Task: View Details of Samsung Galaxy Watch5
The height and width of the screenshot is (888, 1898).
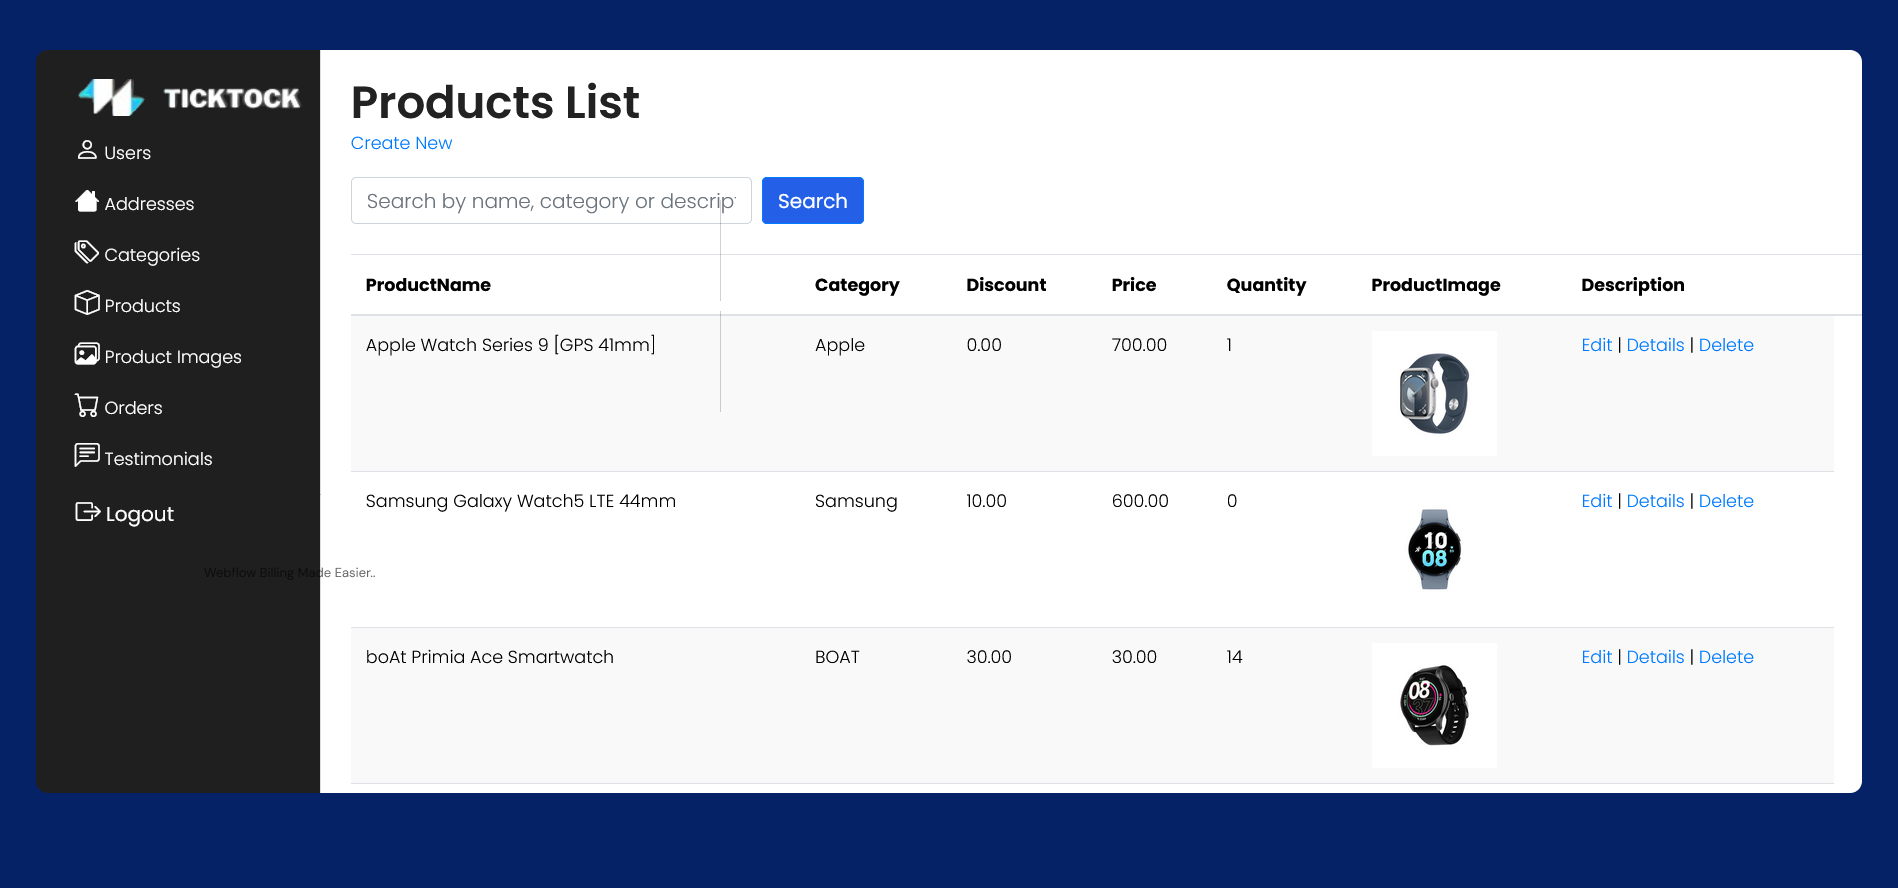Action: (x=1655, y=501)
